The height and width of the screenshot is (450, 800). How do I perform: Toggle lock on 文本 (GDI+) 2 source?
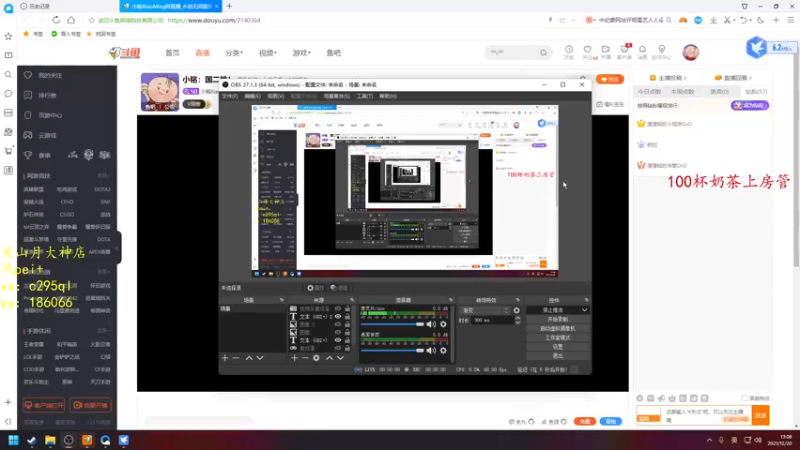pos(347,316)
